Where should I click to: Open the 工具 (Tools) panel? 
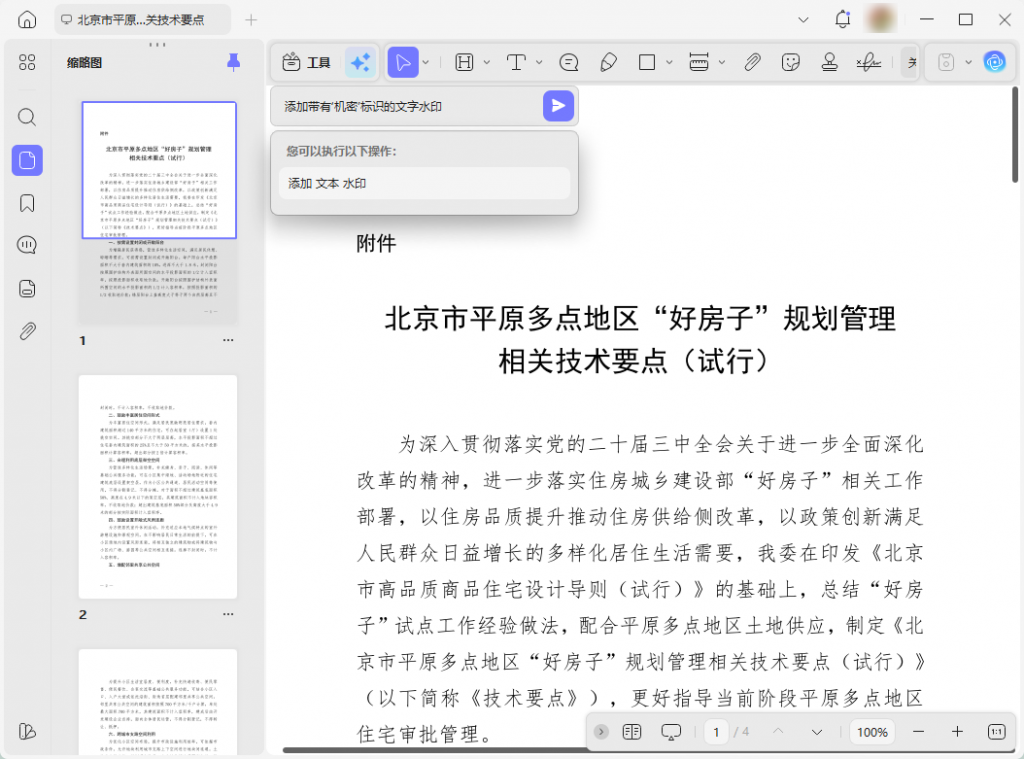[306, 62]
